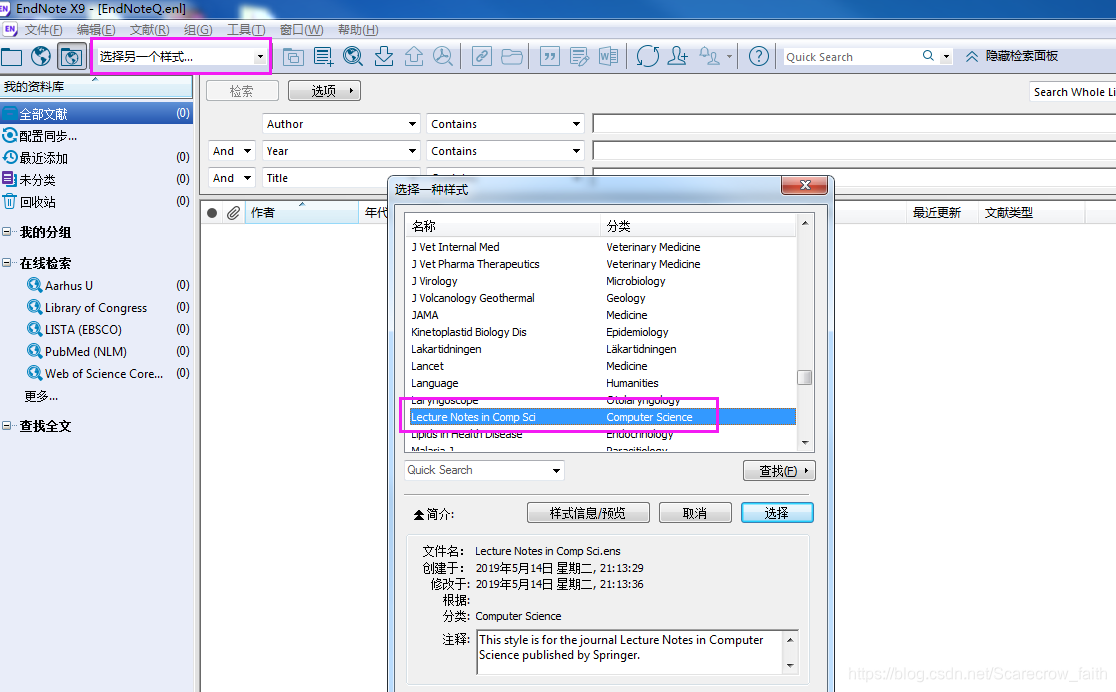Viewport: 1116px width, 692px height.
Task: Sort styles by the 名称 column header
Action: click(x=502, y=226)
